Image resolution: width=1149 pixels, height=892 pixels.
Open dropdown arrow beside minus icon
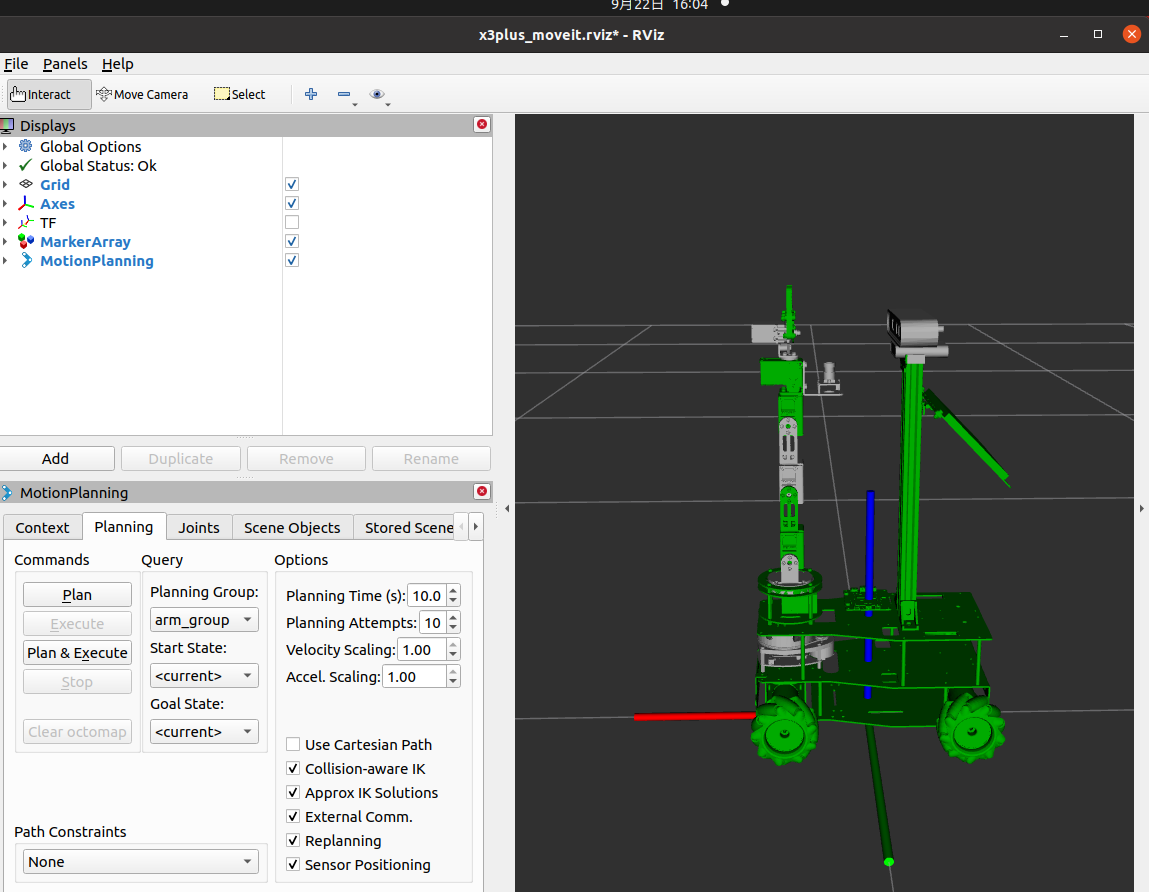pos(355,105)
